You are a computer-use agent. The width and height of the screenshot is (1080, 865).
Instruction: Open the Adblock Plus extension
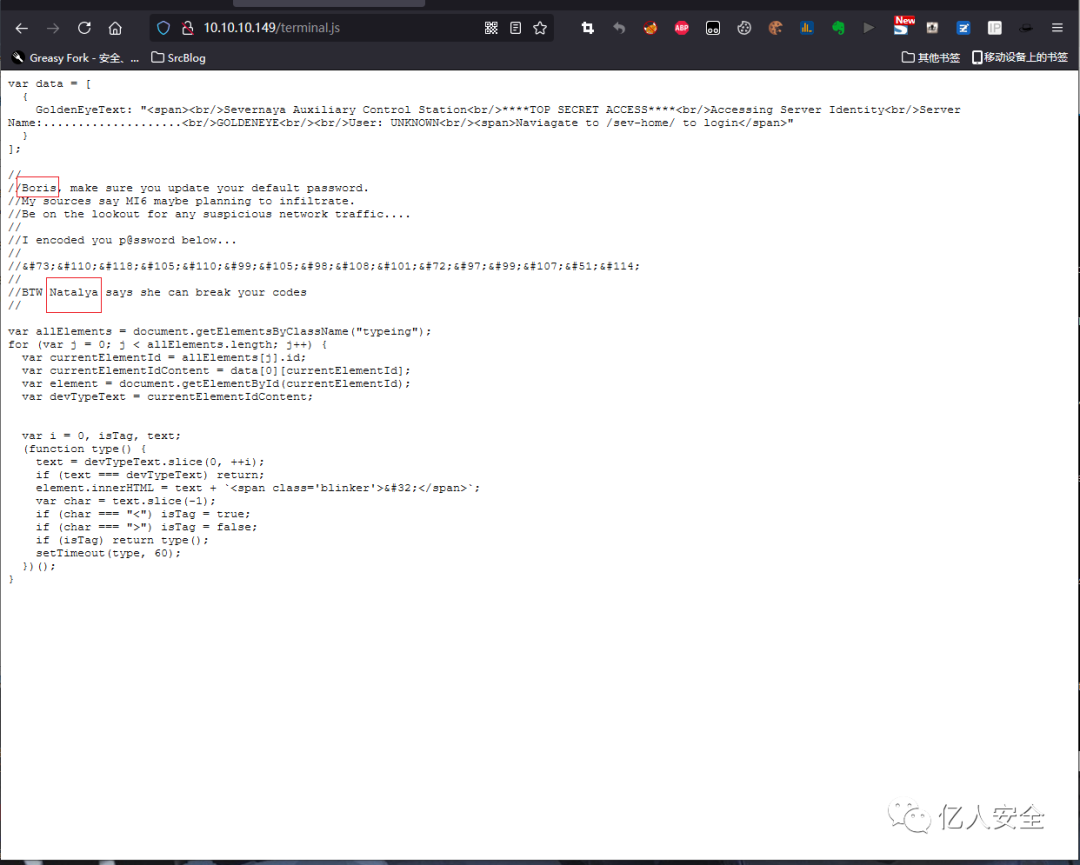coord(682,28)
